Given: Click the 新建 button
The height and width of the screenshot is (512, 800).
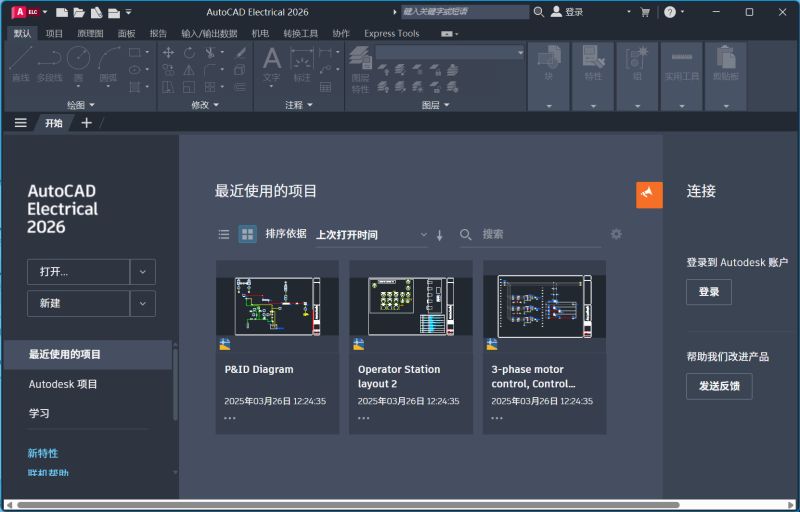Looking at the screenshot, I should click(x=79, y=303).
